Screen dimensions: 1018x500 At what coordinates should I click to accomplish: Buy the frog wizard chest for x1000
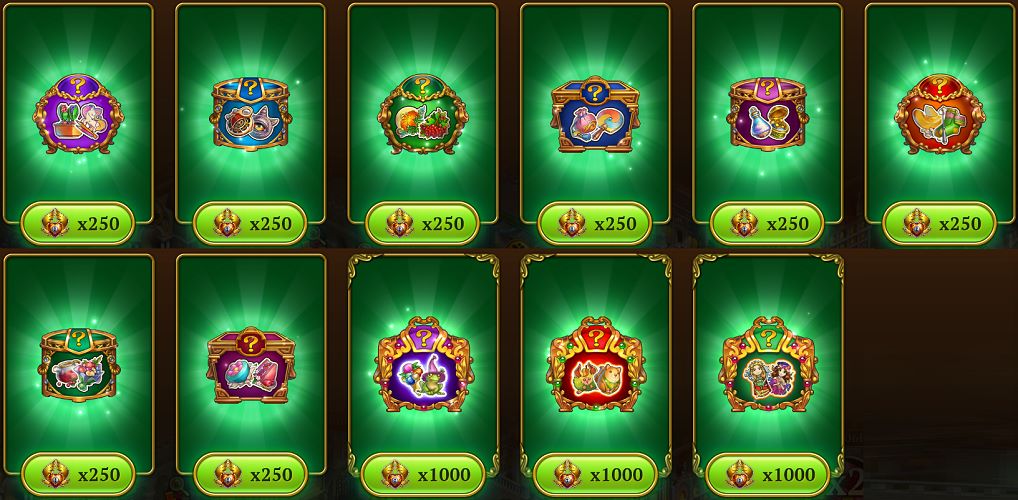[423, 475]
